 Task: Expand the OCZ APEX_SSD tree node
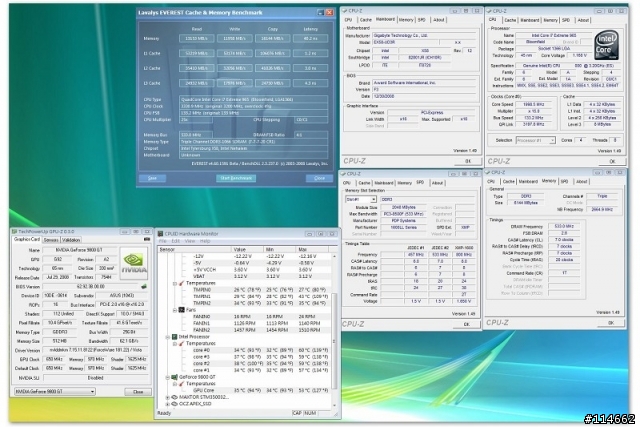167,404
